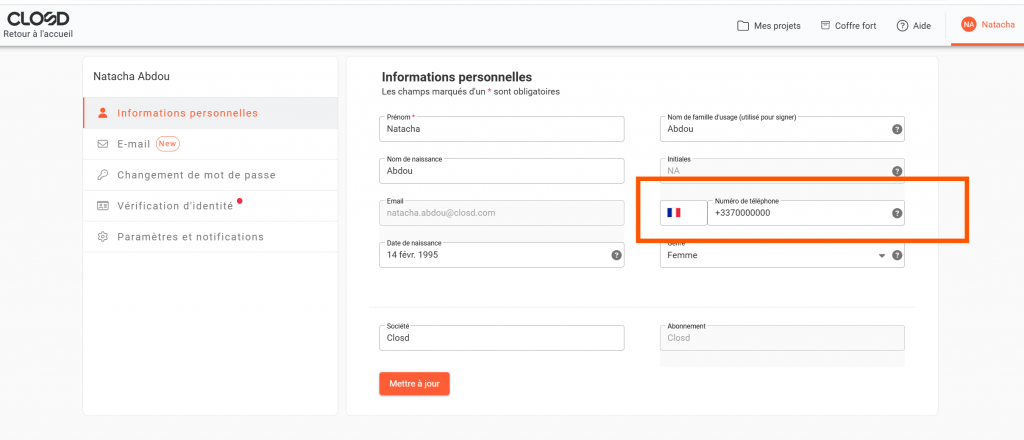Open the E-mail settings section
The image size is (1024, 440).
point(133,144)
